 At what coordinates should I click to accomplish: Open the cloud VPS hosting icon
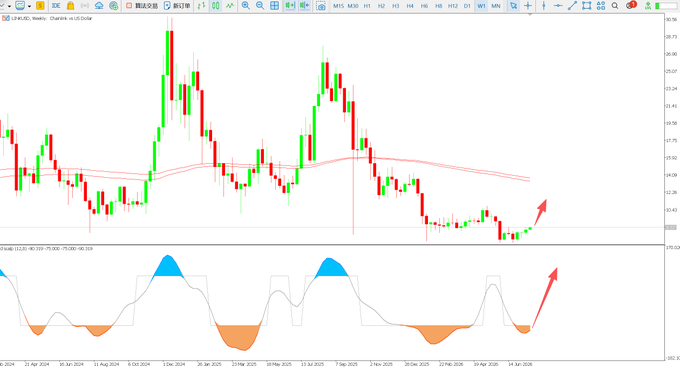click(x=99, y=6)
